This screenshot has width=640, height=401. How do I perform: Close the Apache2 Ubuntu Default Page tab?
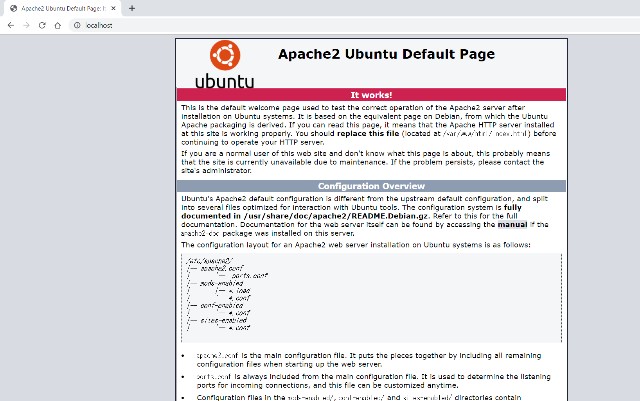(113, 8)
